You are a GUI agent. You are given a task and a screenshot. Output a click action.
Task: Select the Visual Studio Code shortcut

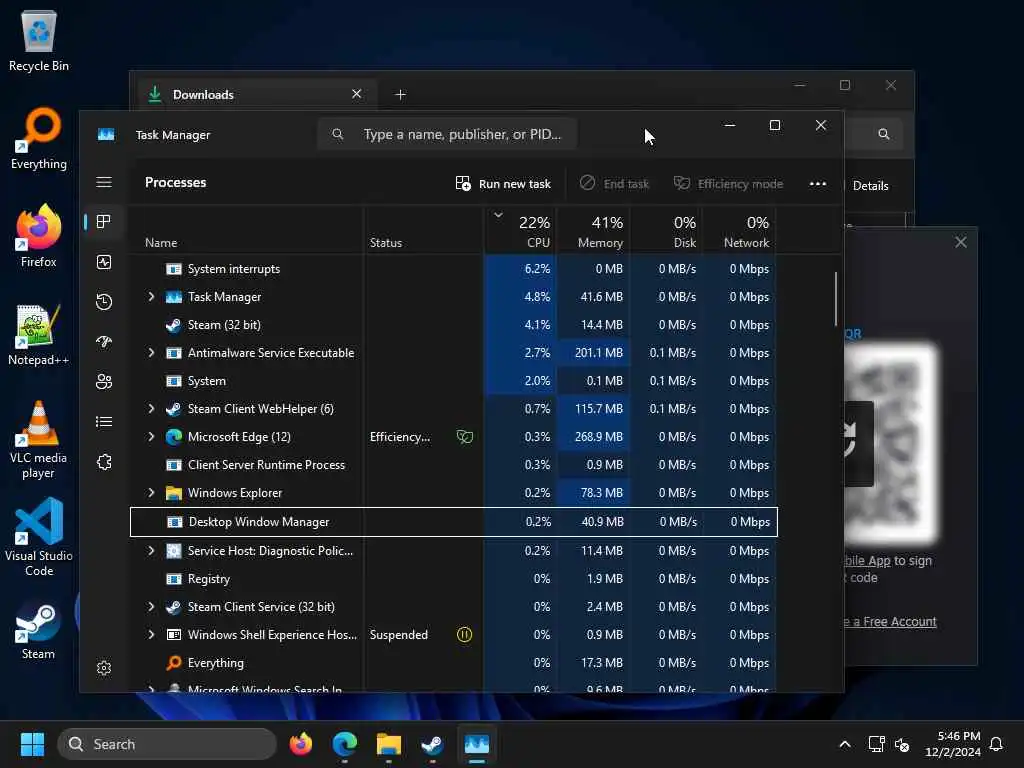(x=39, y=537)
